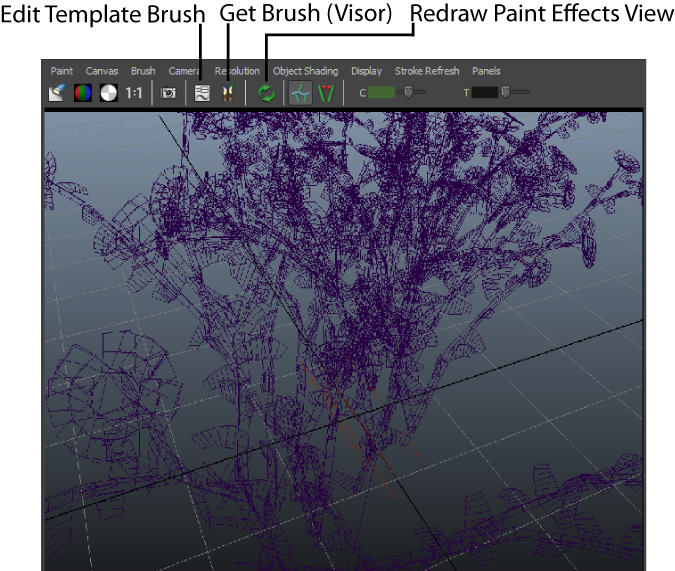
Task: Open Get Brush Visor icon
Action: tap(228, 93)
